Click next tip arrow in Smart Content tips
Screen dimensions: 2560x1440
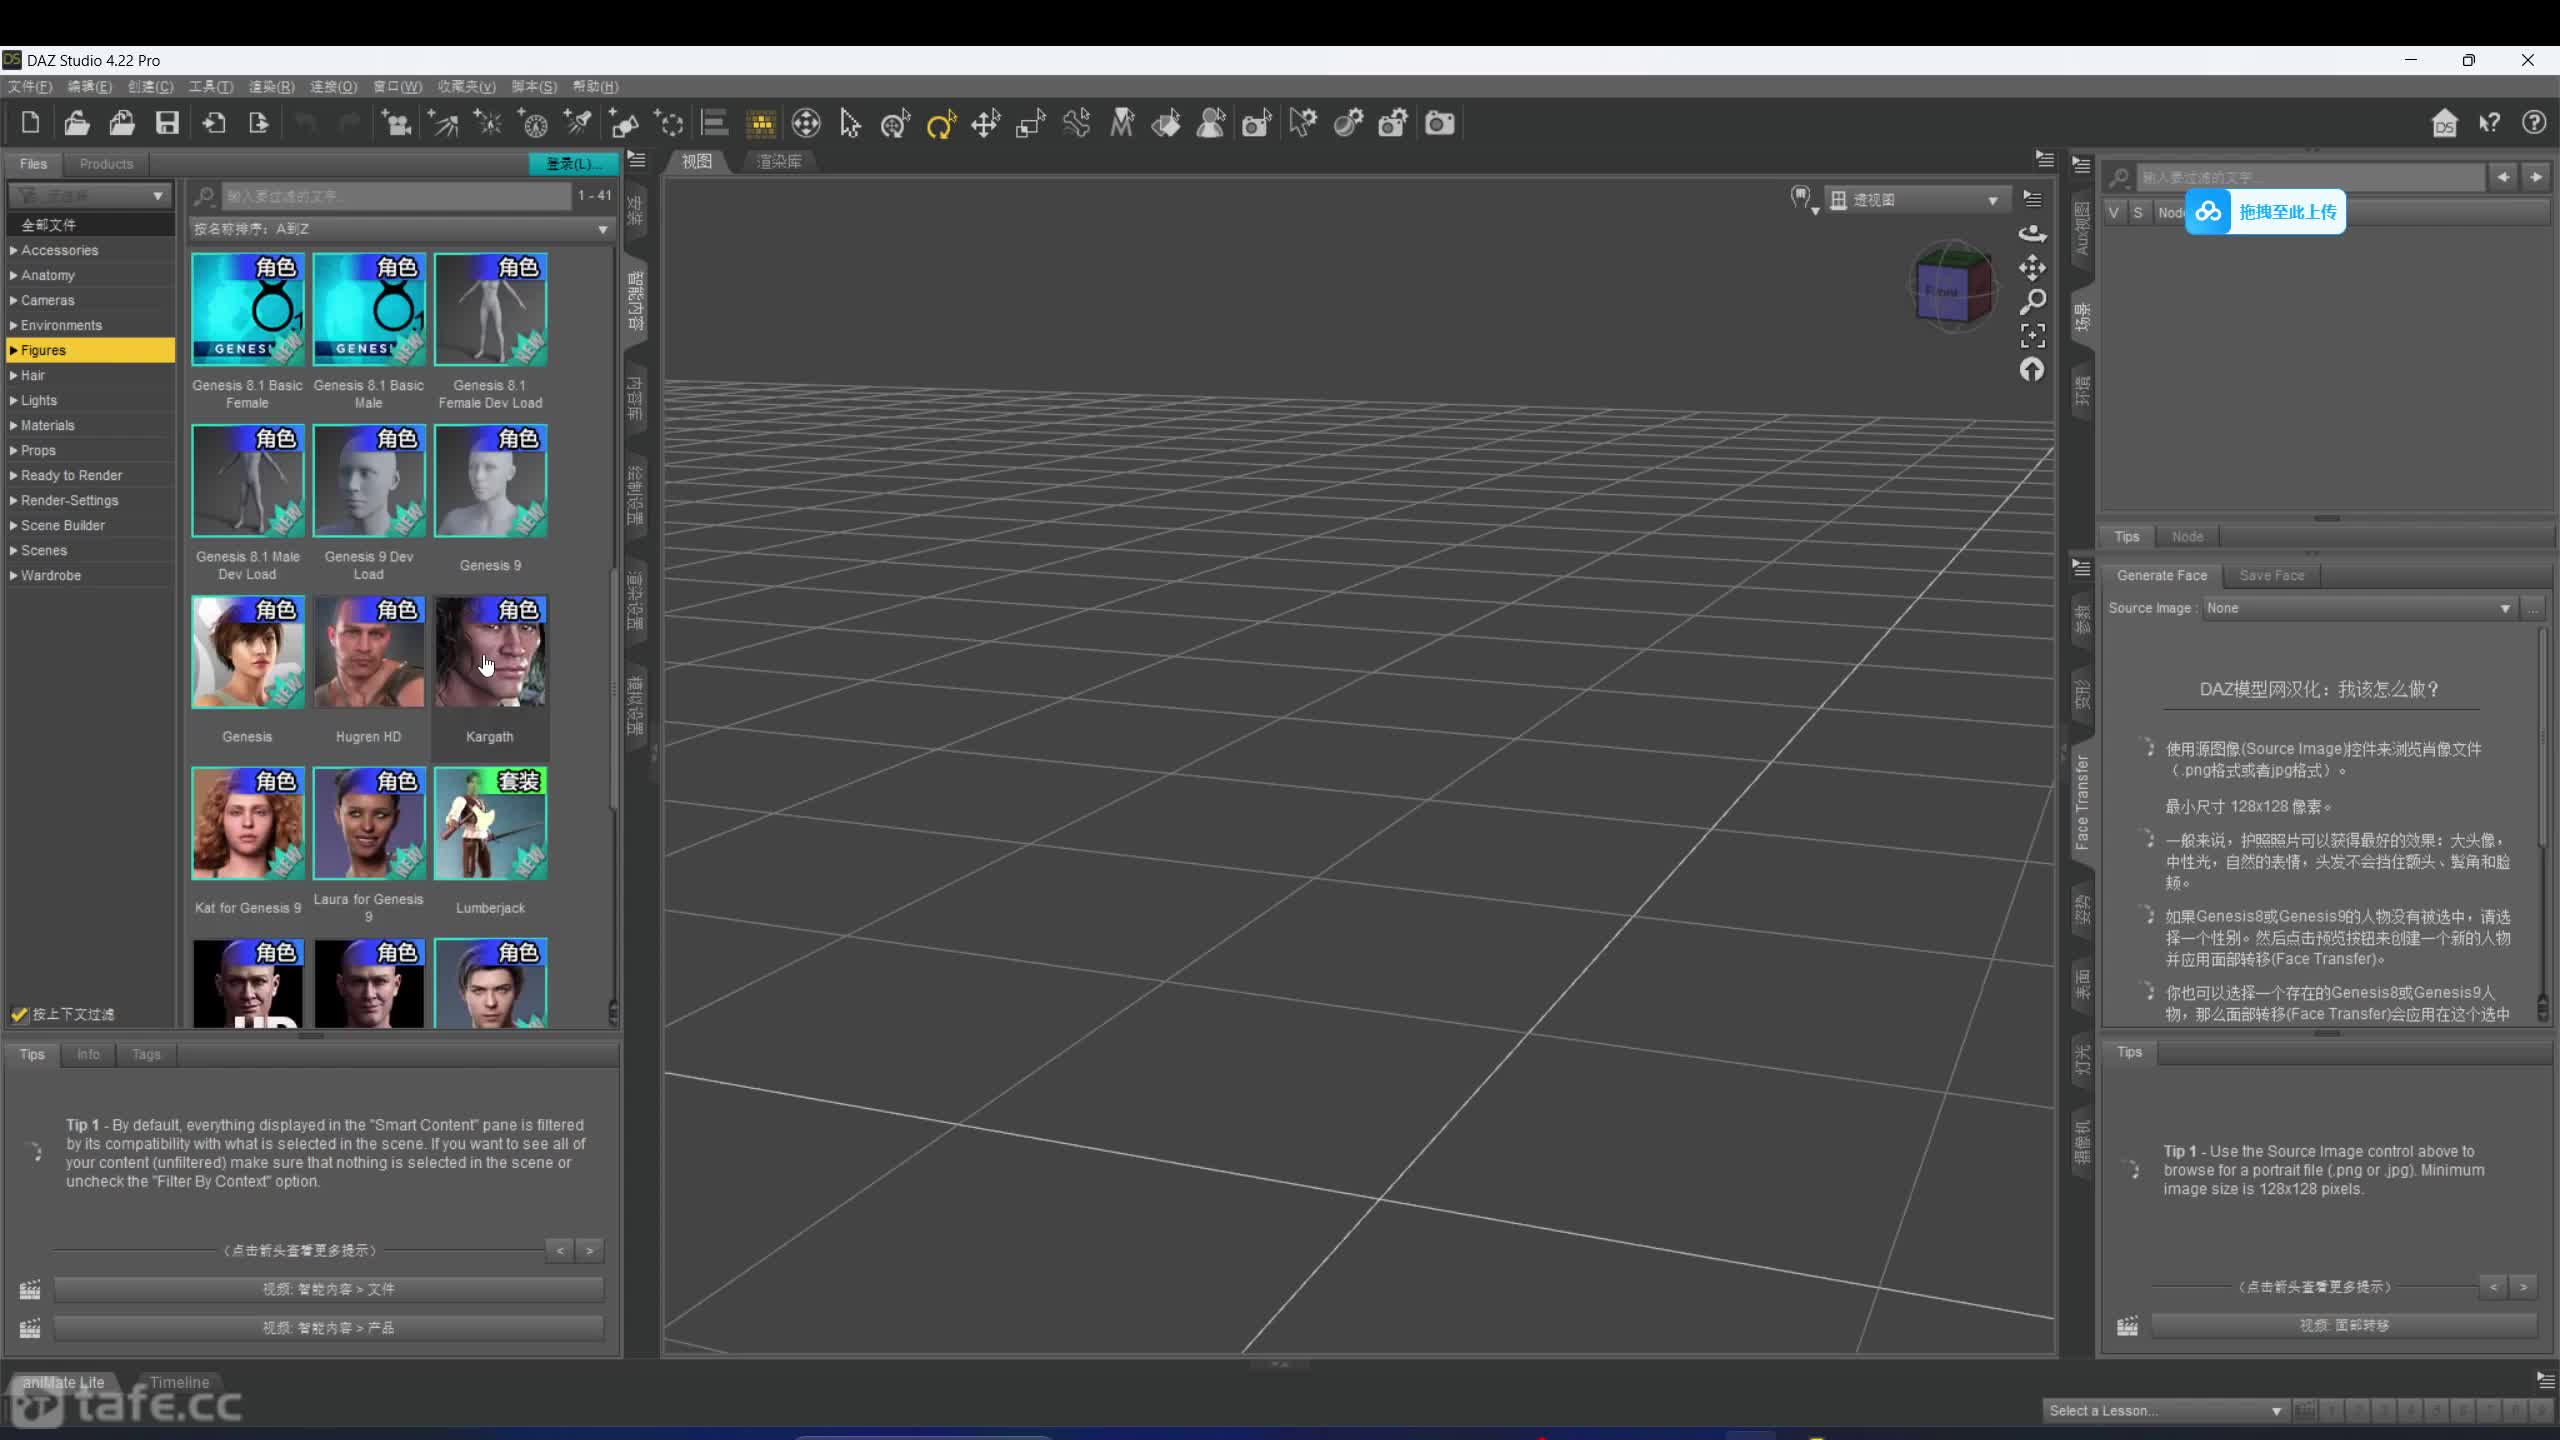coord(590,1250)
